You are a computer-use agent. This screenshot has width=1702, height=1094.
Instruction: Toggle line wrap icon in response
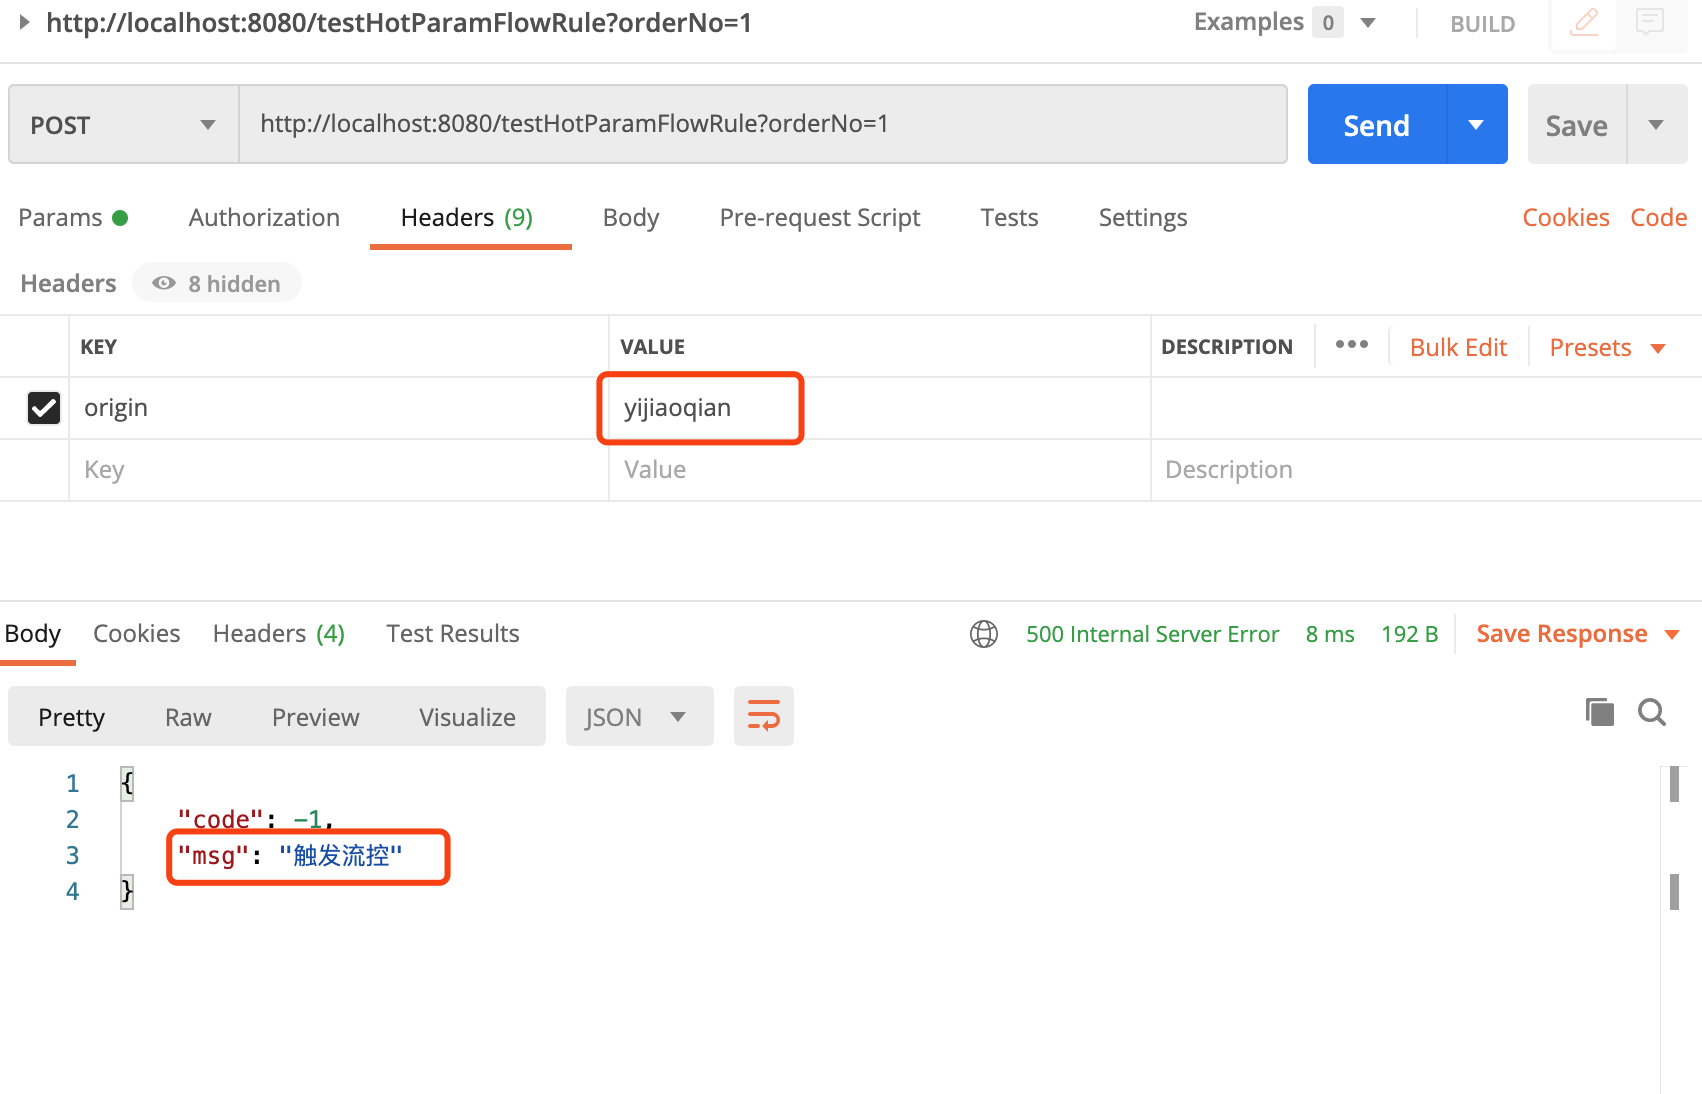click(763, 716)
